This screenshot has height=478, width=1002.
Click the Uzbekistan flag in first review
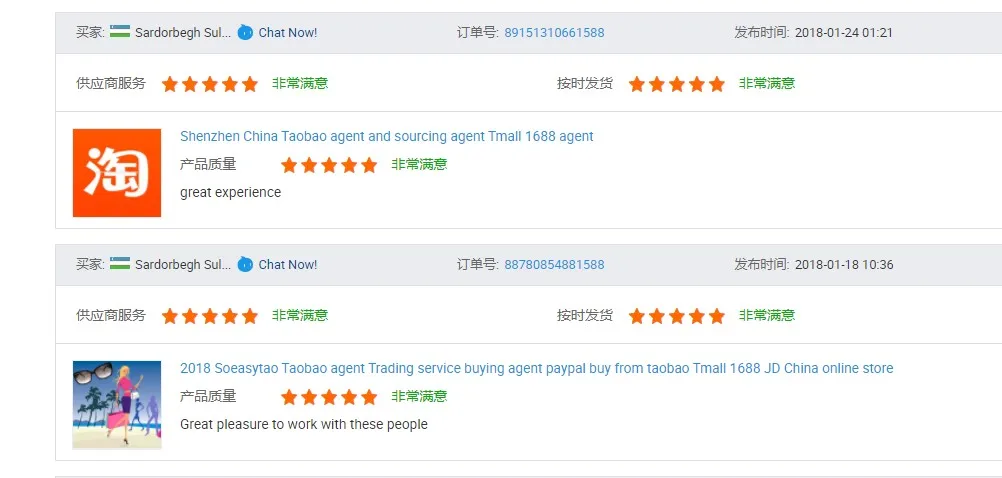coord(120,32)
